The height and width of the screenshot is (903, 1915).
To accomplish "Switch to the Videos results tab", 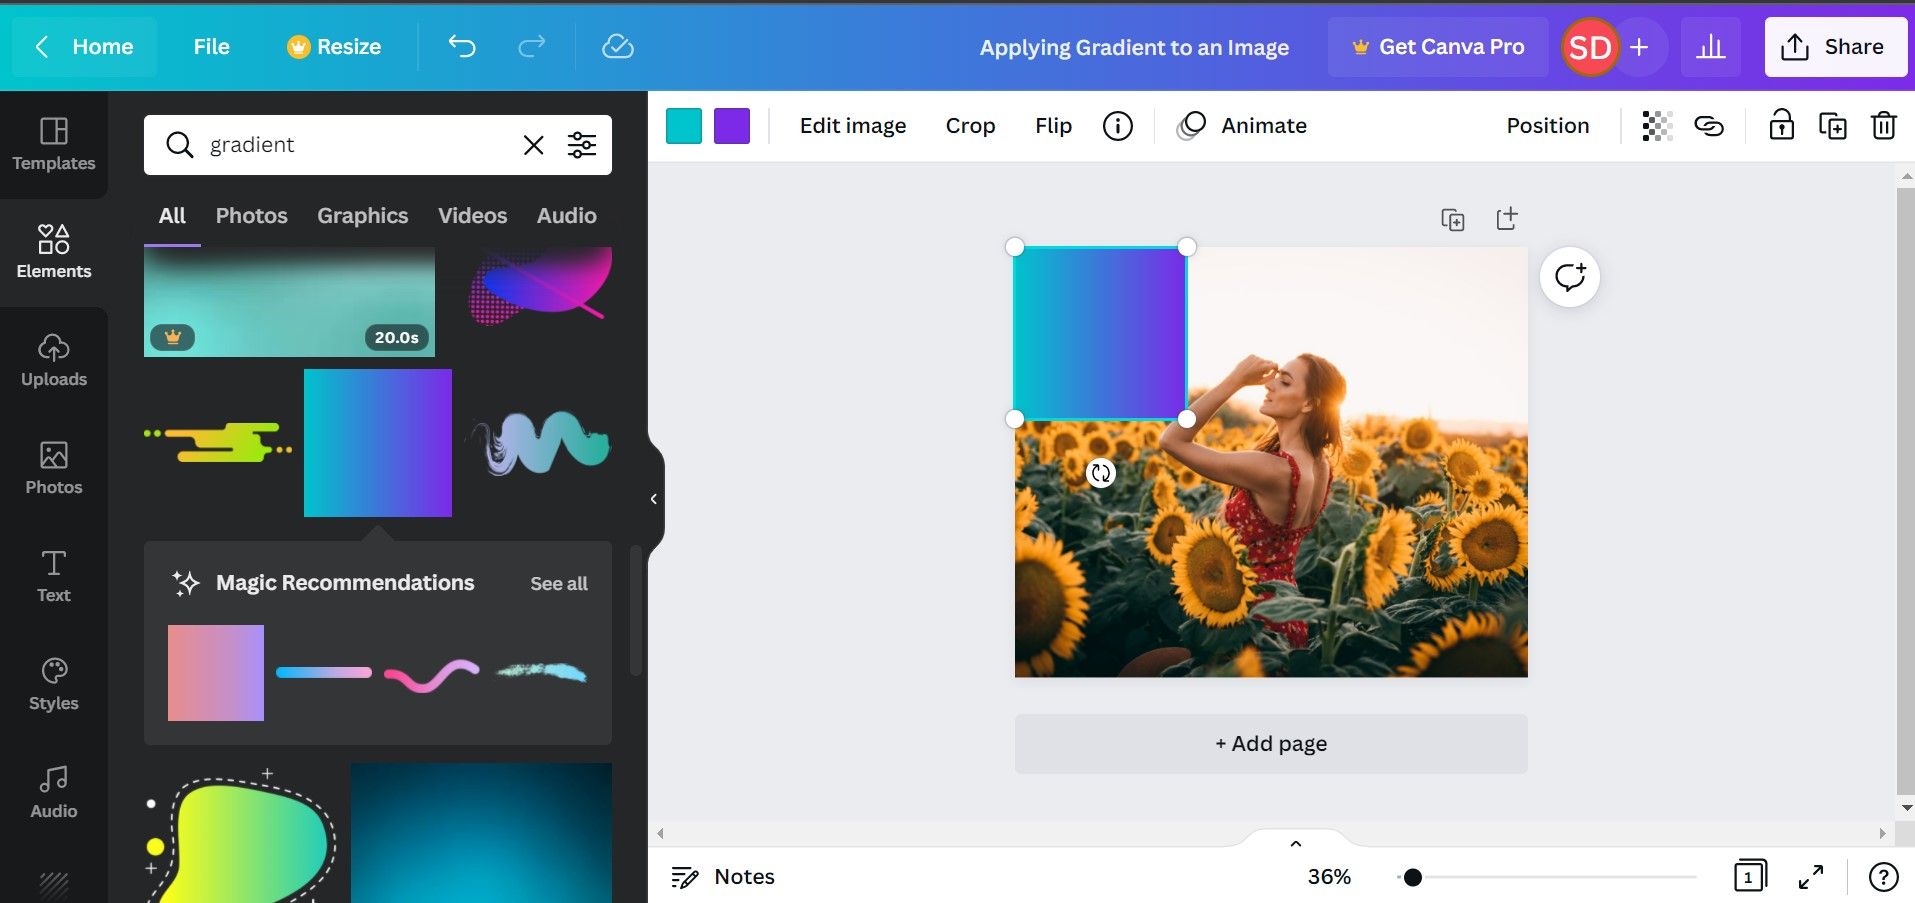I will point(472,216).
